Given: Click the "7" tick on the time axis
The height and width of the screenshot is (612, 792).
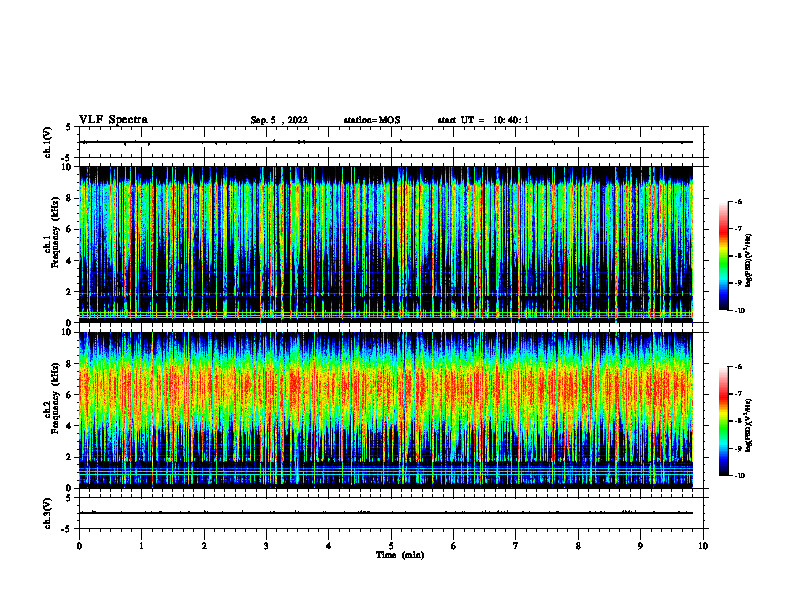Looking at the screenshot, I should [x=516, y=546].
